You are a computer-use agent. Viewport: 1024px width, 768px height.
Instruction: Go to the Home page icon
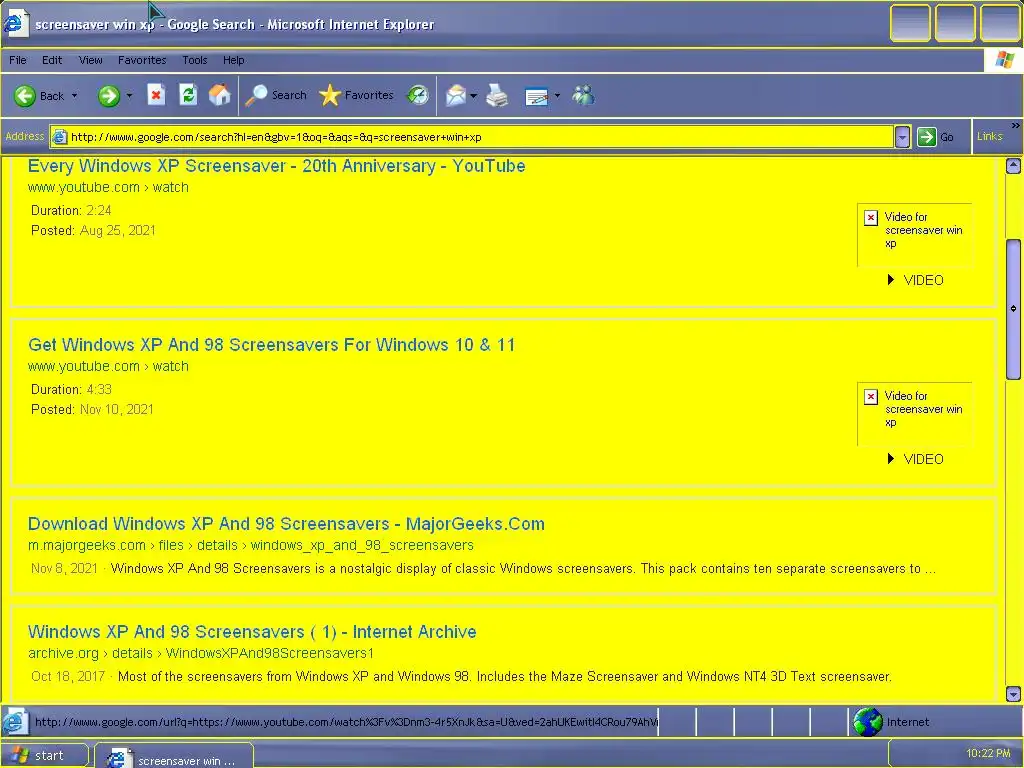click(x=220, y=95)
